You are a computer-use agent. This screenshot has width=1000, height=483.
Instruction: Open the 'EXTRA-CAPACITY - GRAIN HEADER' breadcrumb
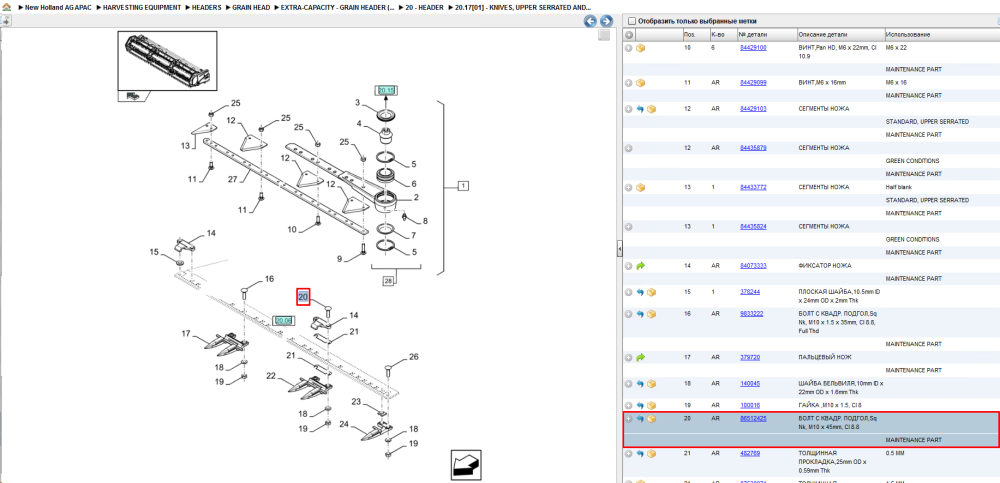click(337, 7)
